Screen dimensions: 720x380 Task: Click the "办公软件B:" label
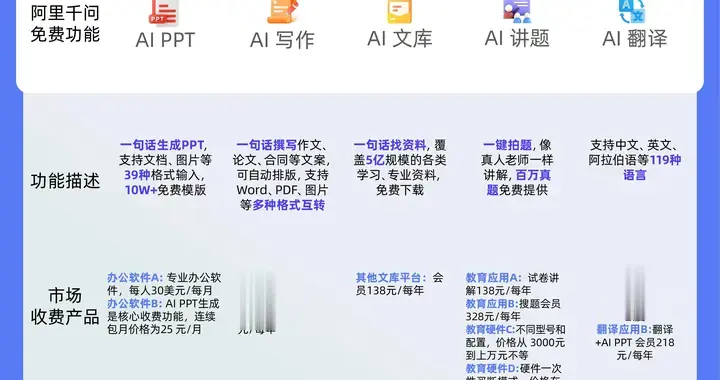(x=135, y=303)
